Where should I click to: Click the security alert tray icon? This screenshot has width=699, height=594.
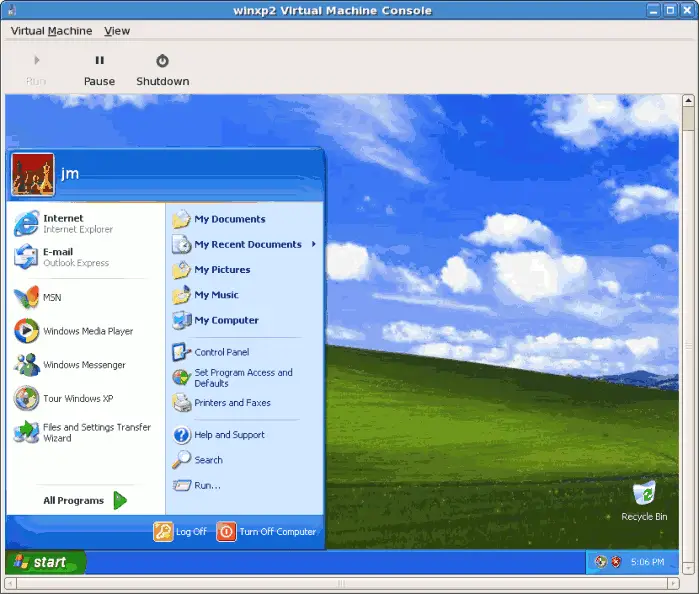(x=616, y=562)
